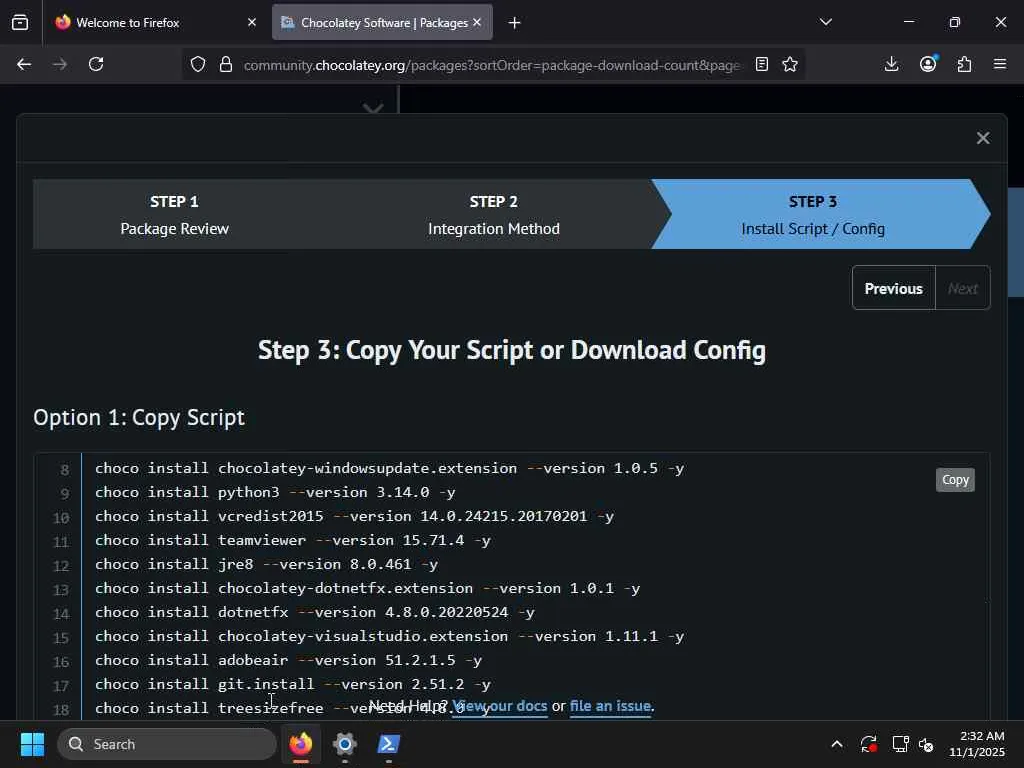The height and width of the screenshot is (768, 1024).
Task: Open the Firefox account menu
Action: 928,64
